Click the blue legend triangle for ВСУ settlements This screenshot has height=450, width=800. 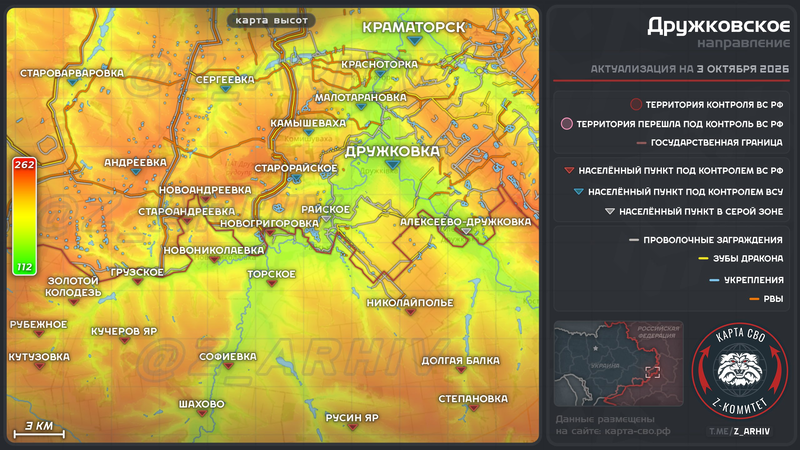(x=579, y=192)
